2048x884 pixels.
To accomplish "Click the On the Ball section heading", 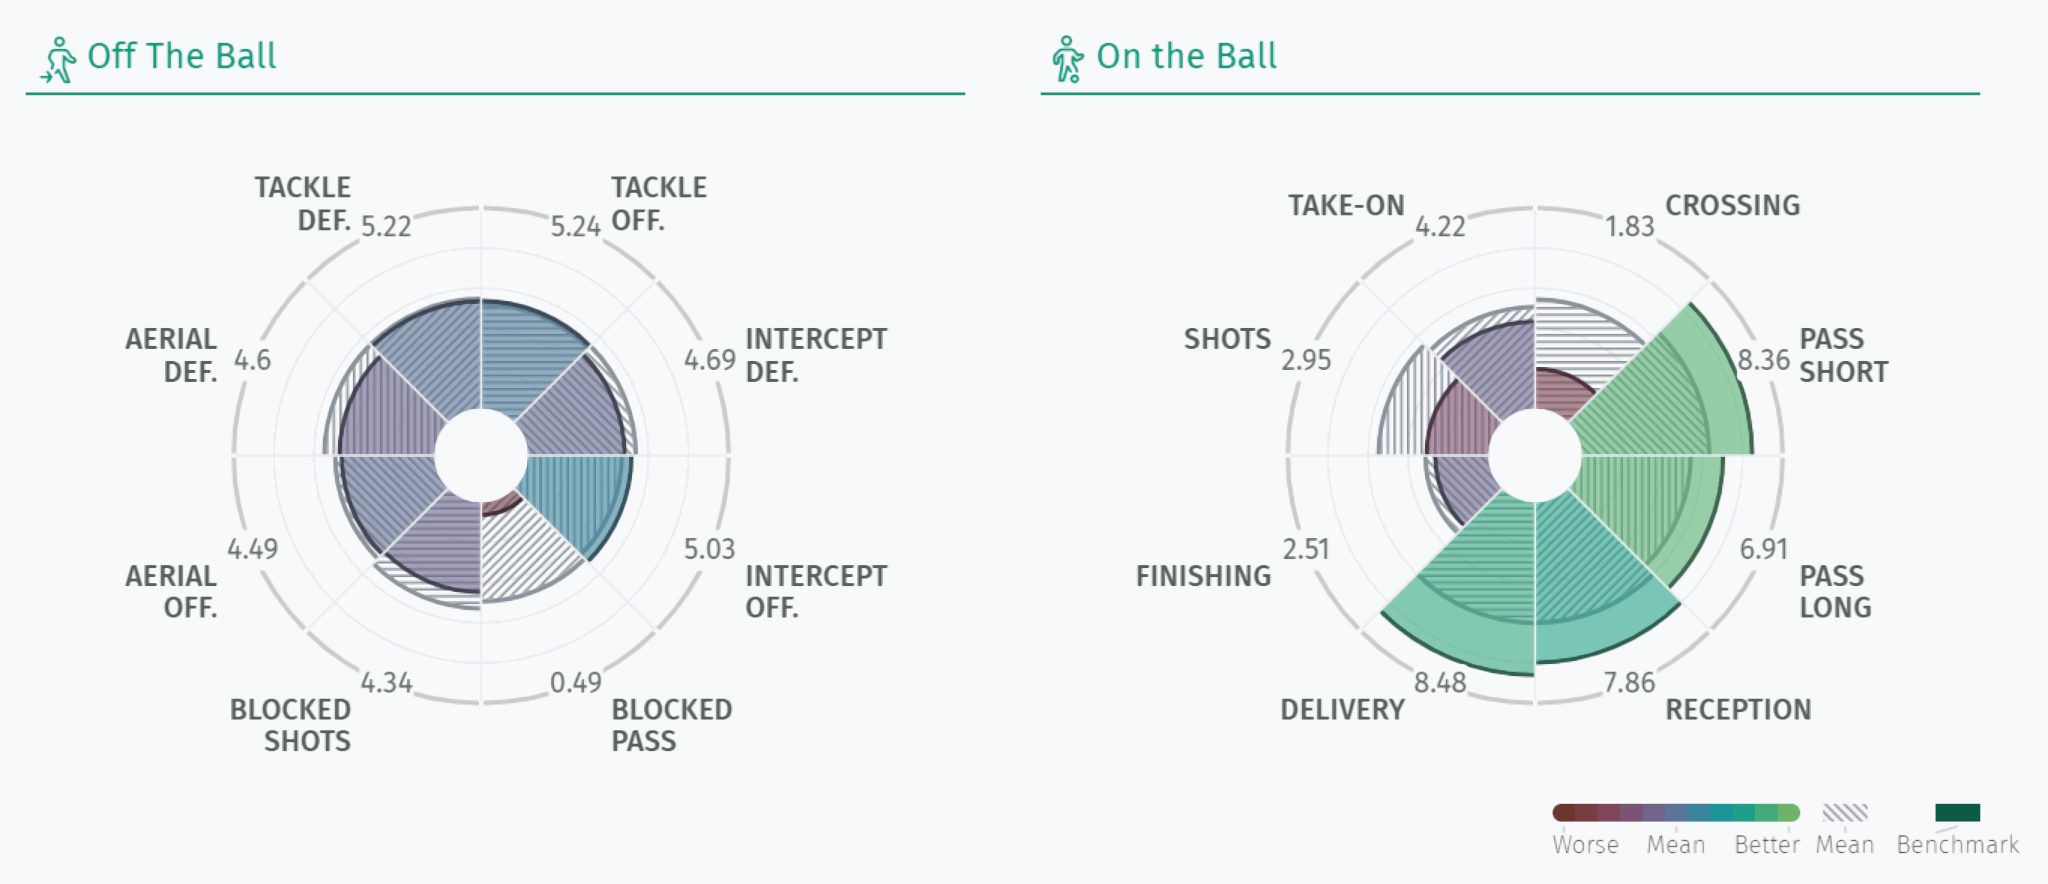I will pyautogui.click(x=1186, y=56).
